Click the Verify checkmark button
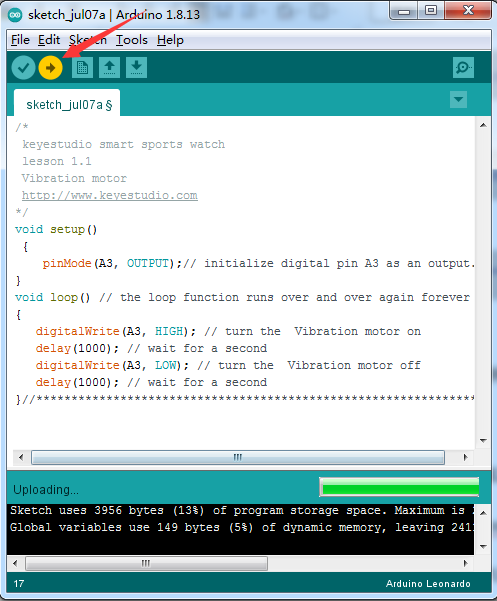 coord(23,68)
